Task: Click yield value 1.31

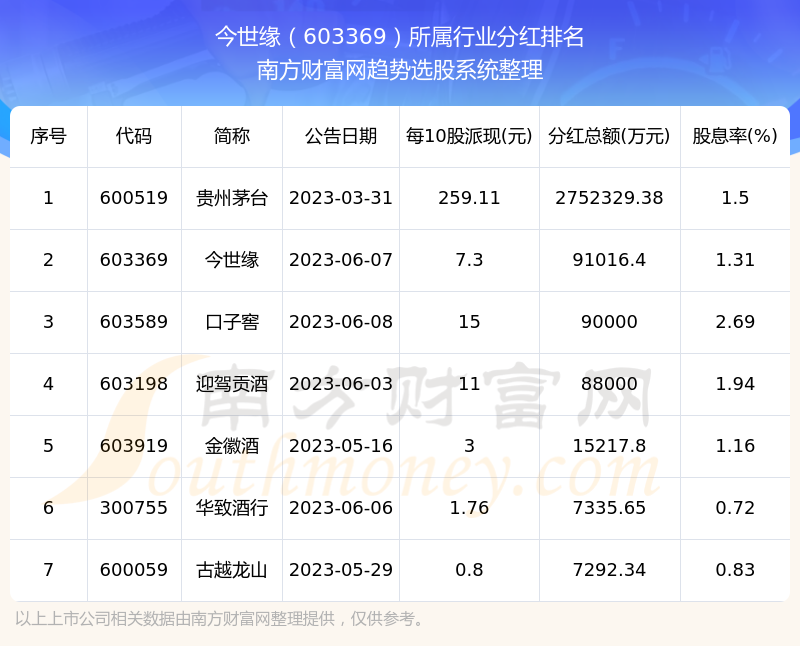Action: point(735,260)
